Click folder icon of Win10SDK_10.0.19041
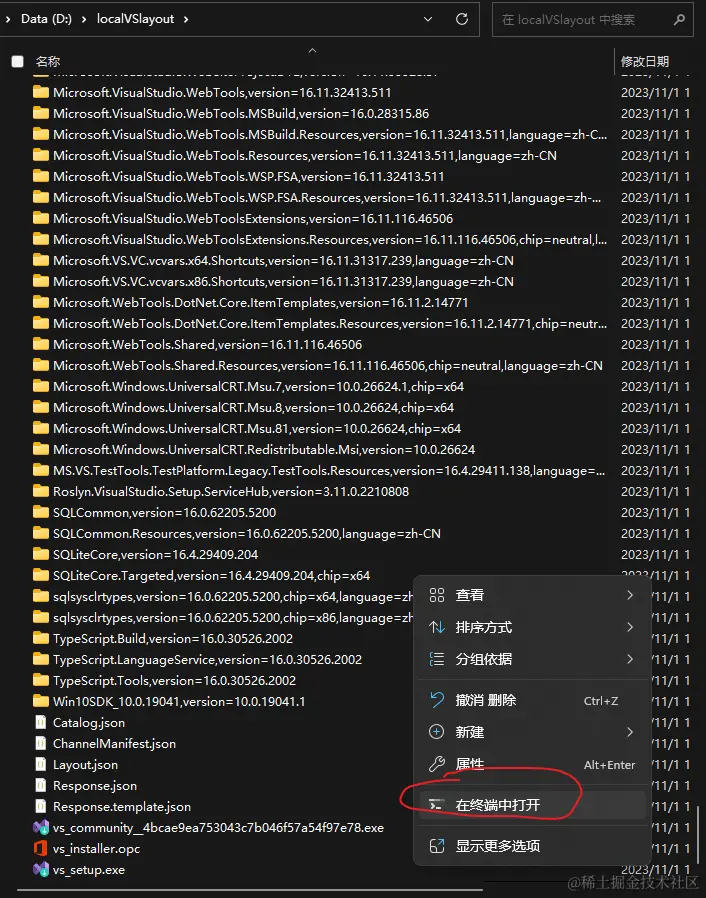The width and height of the screenshot is (706, 898). [41, 701]
